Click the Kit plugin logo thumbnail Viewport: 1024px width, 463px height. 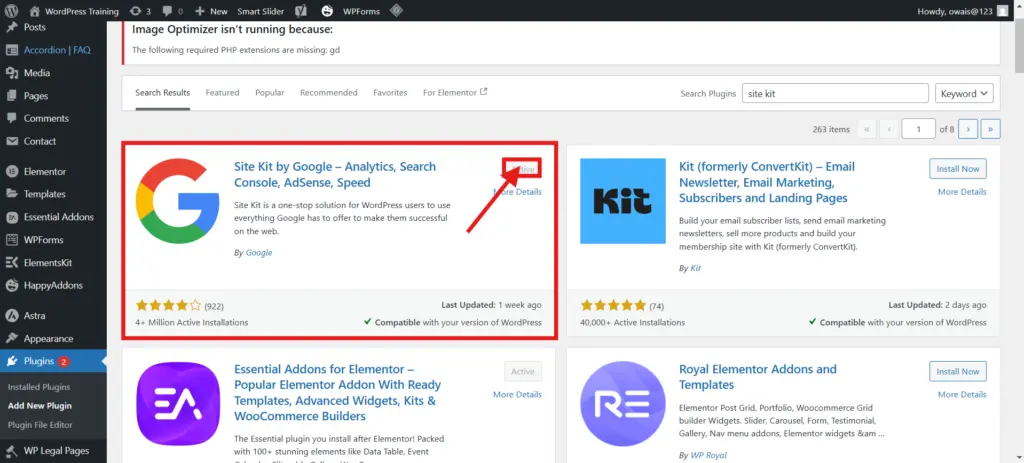click(623, 201)
